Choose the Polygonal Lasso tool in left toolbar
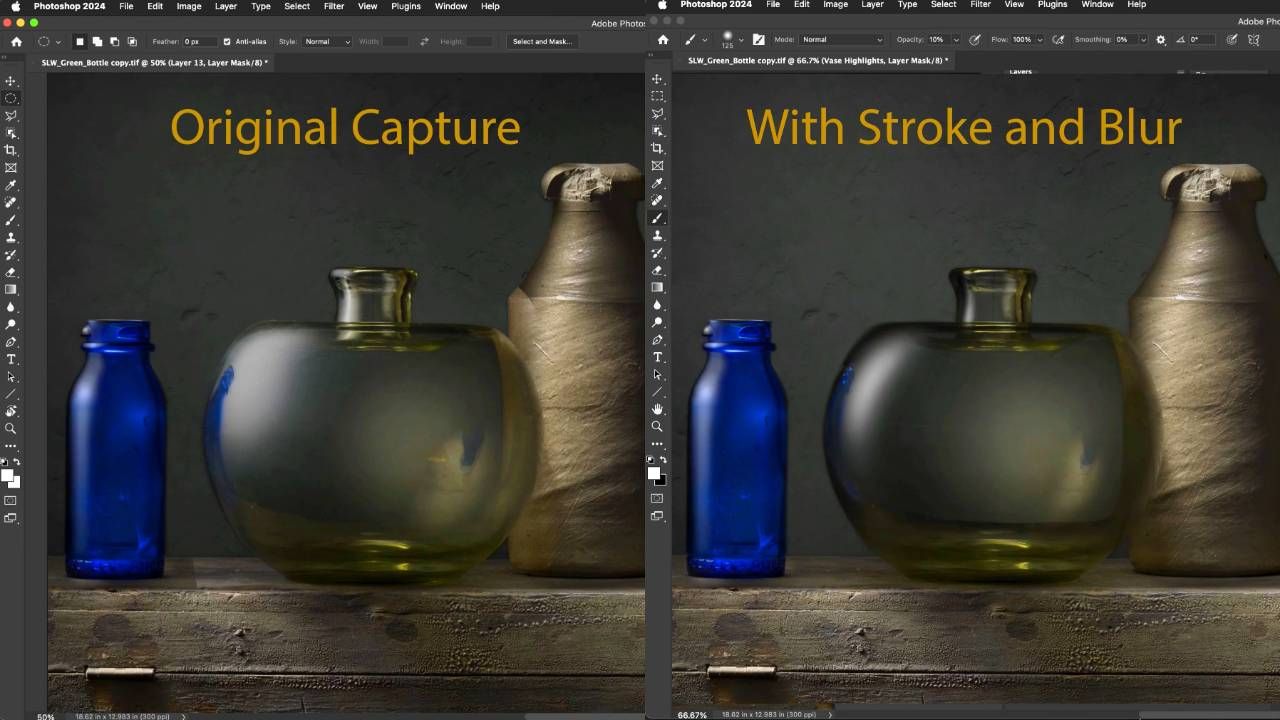The width and height of the screenshot is (1280, 720). pos(11,116)
